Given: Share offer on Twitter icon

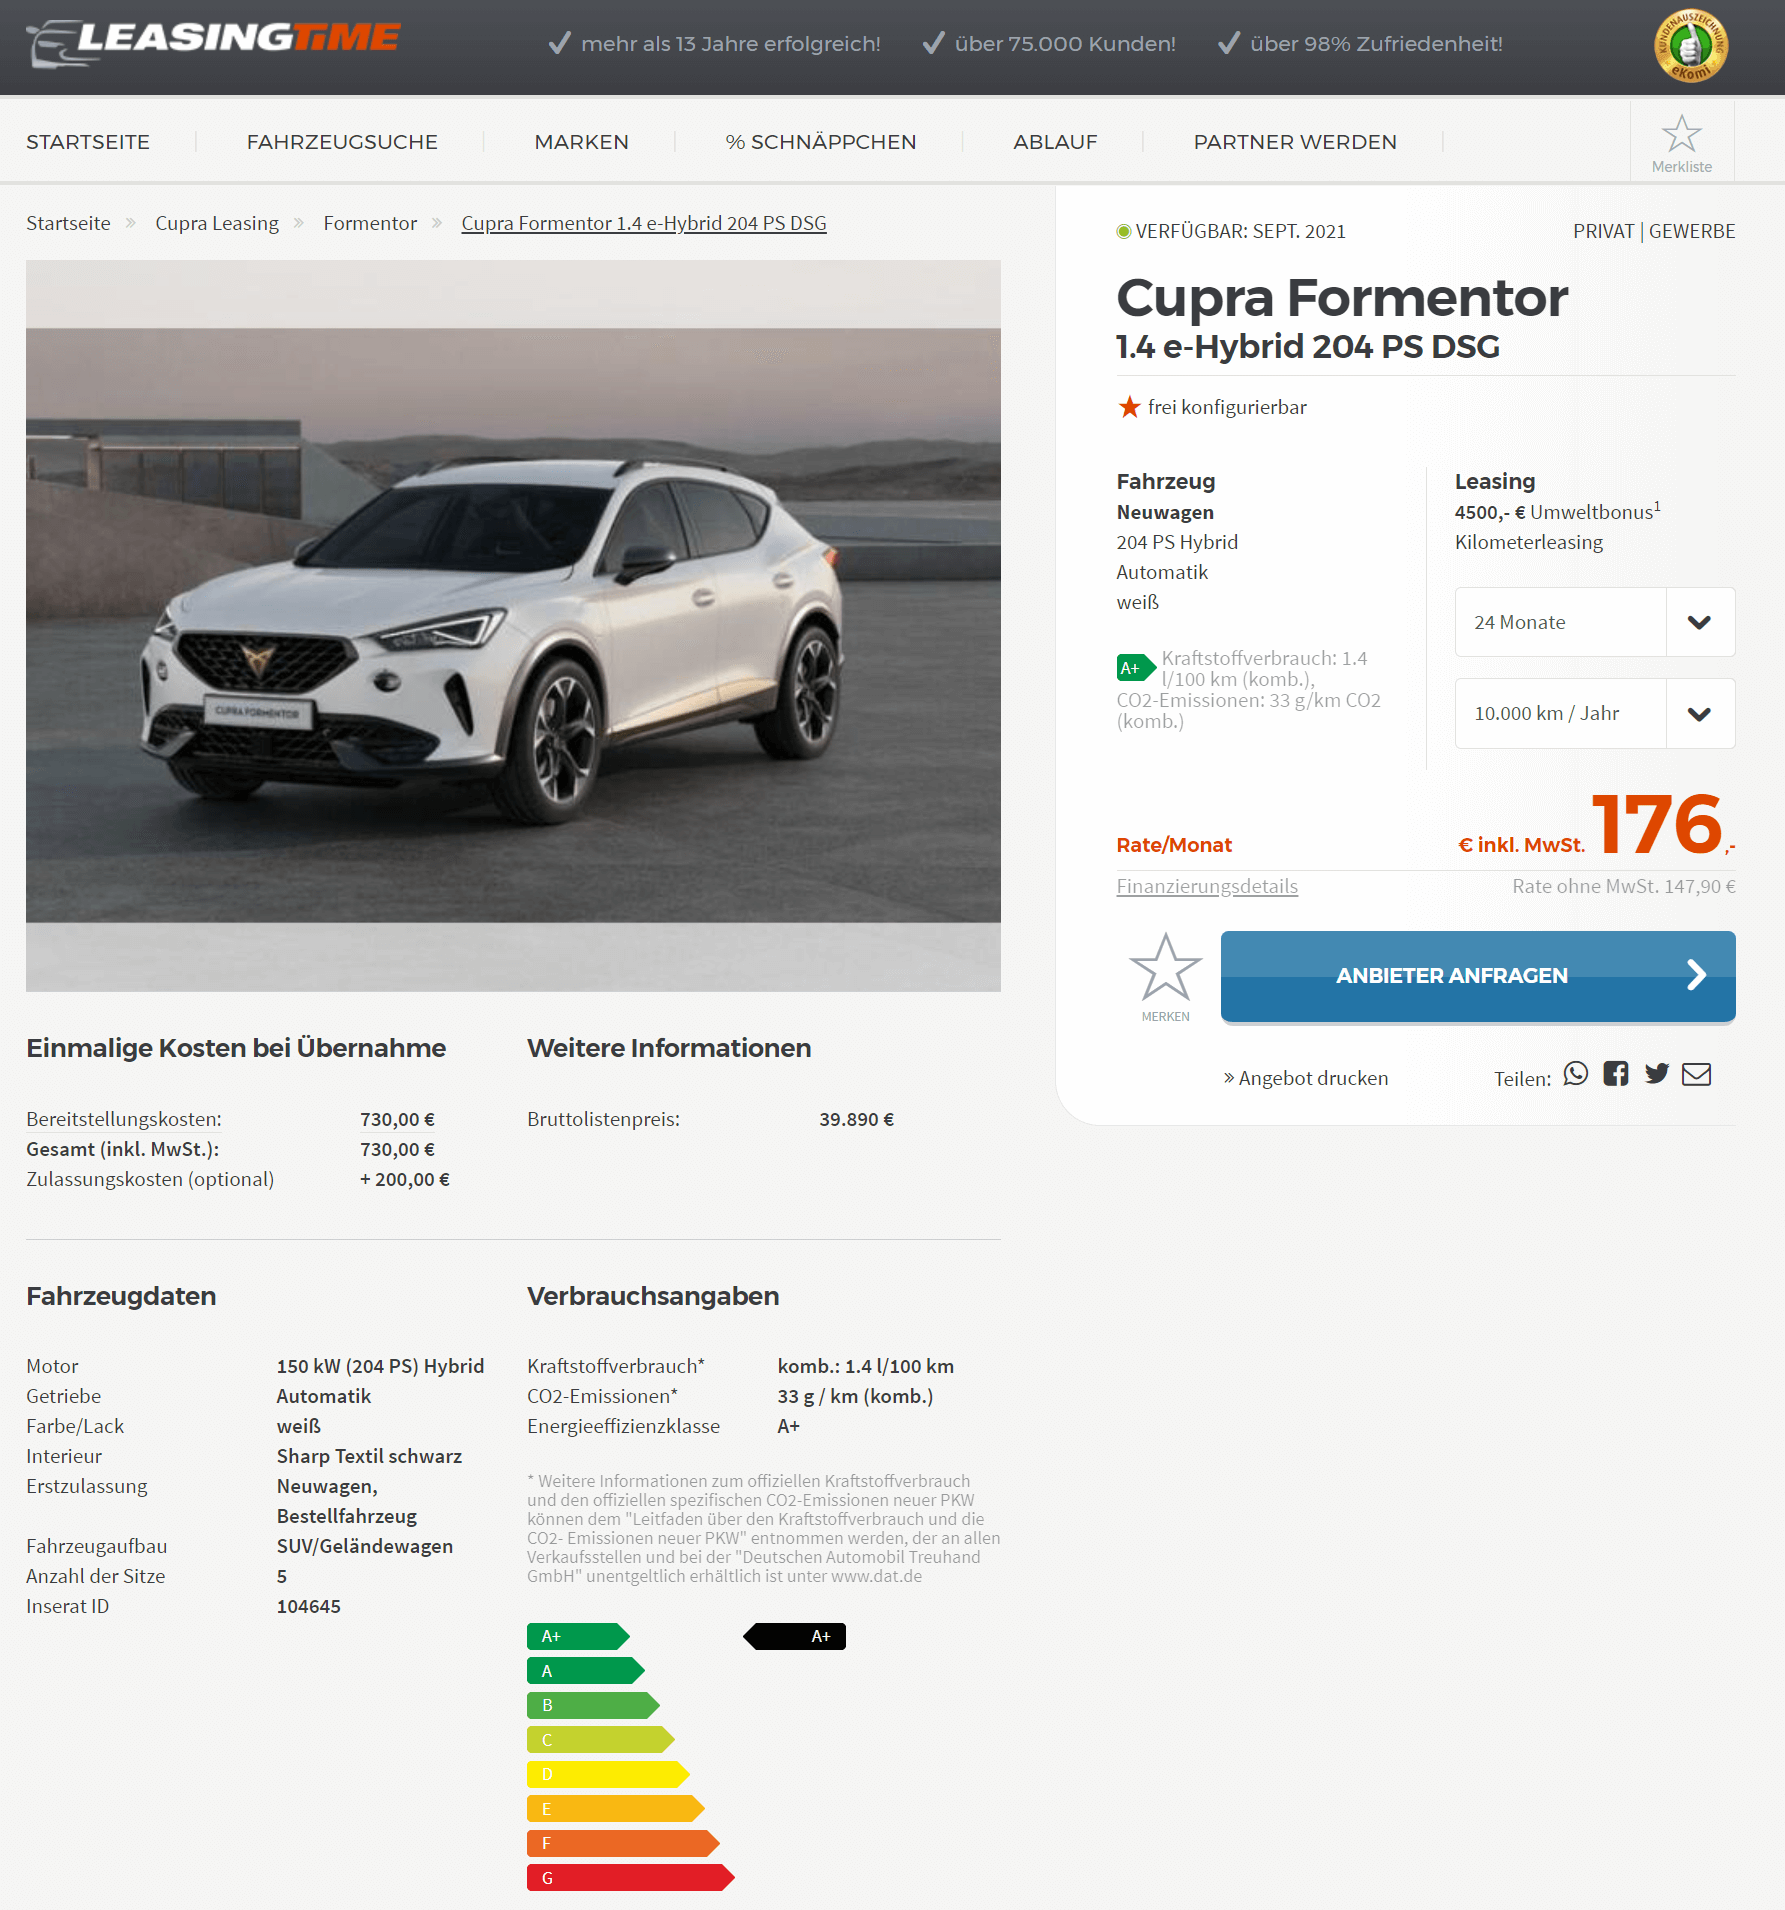Looking at the screenshot, I should [1657, 1074].
